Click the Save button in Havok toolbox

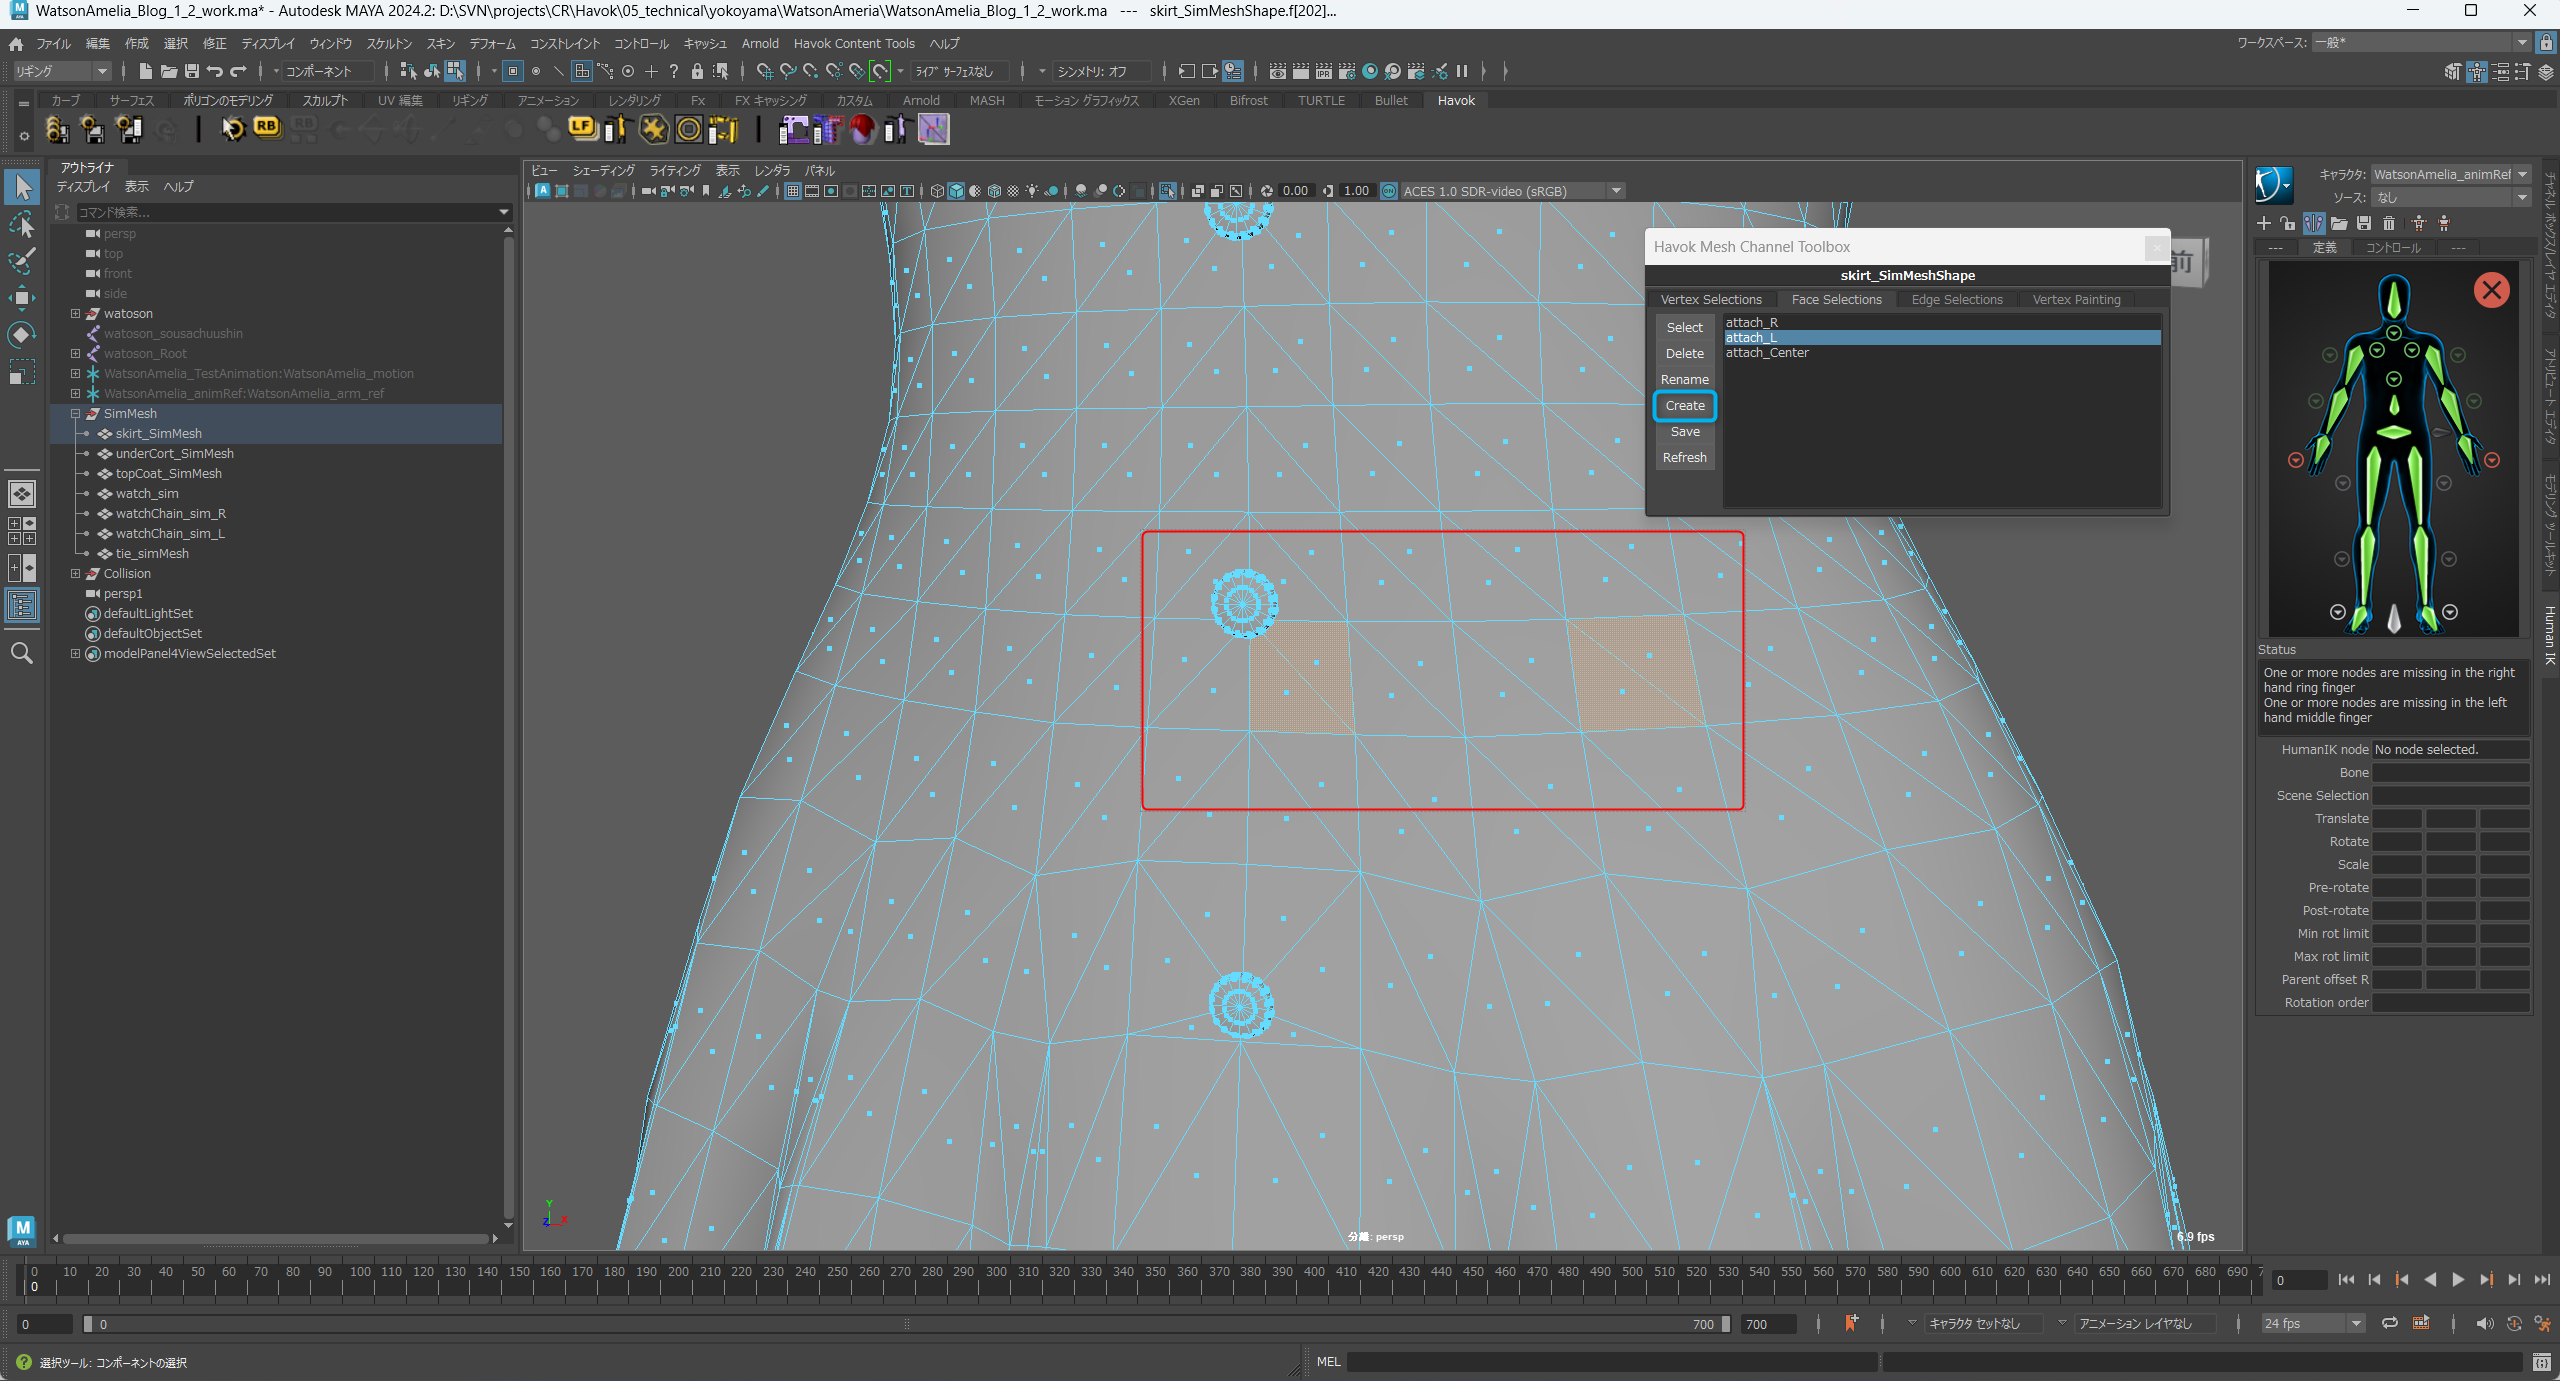(1685, 431)
